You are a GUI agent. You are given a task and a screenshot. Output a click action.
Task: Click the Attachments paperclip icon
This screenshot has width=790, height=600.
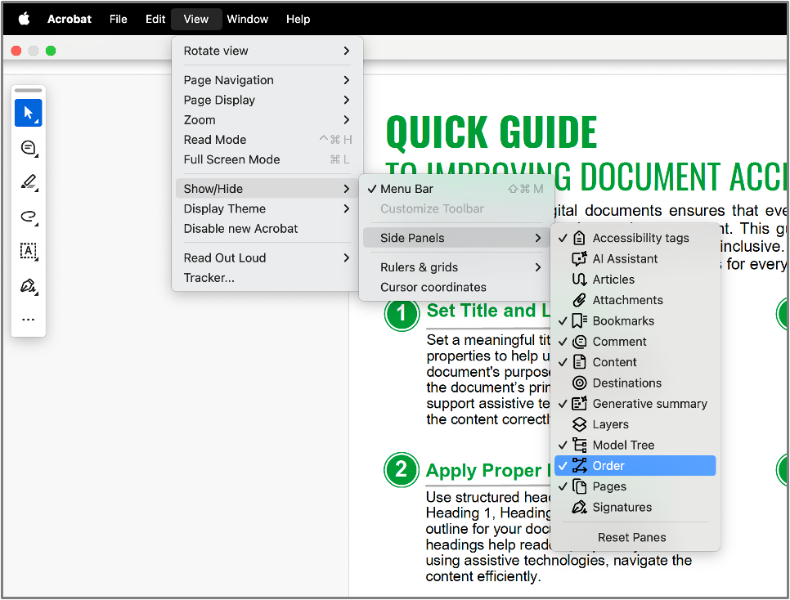click(x=579, y=300)
